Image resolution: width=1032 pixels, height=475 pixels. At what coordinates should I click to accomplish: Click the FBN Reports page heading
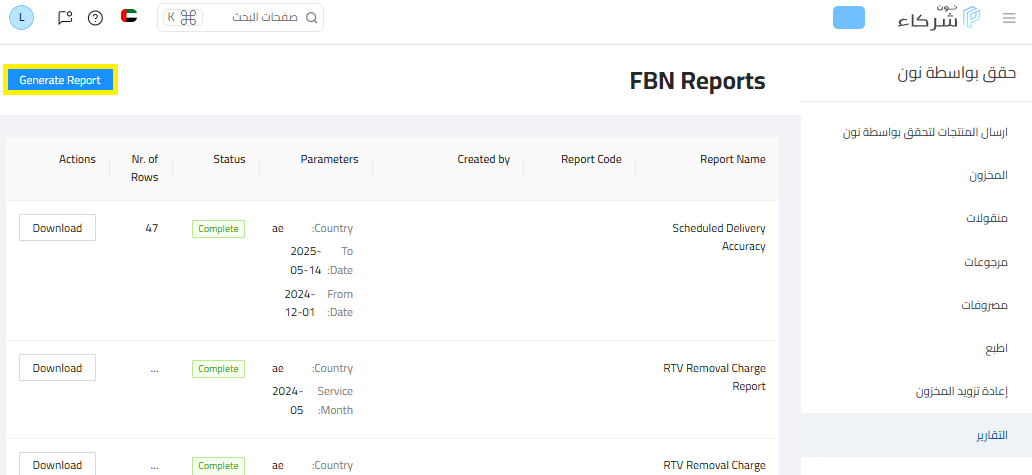click(698, 81)
